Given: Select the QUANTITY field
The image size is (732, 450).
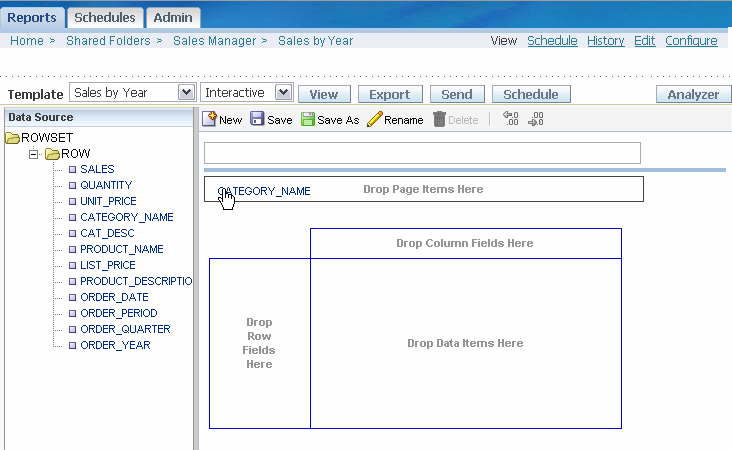Looking at the screenshot, I should click(x=106, y=185).
